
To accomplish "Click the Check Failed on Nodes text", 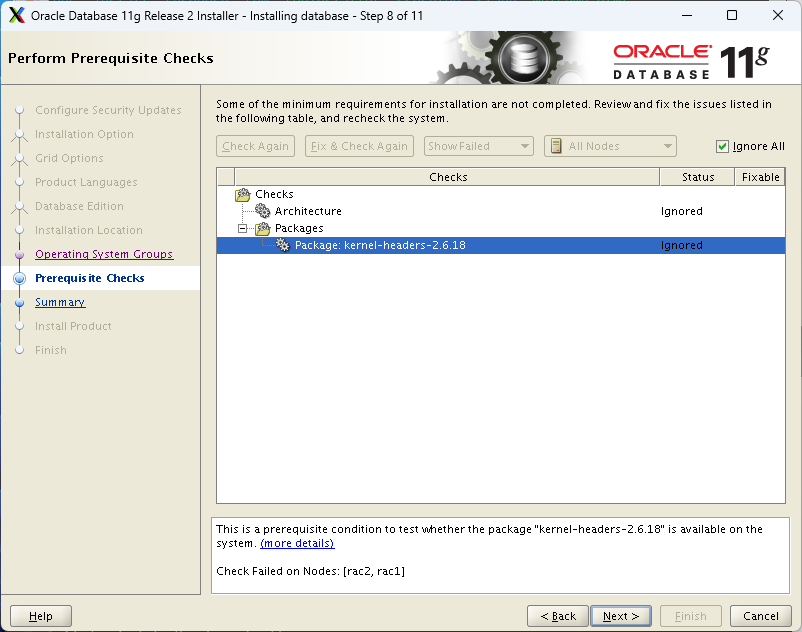I will click(x=310, y=571).
